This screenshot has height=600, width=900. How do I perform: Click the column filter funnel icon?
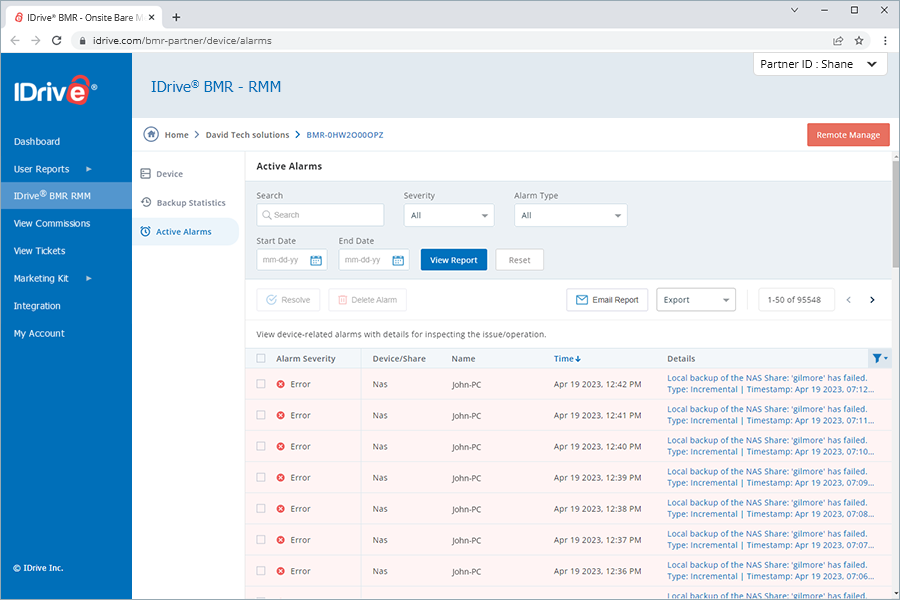click(878, 358)
